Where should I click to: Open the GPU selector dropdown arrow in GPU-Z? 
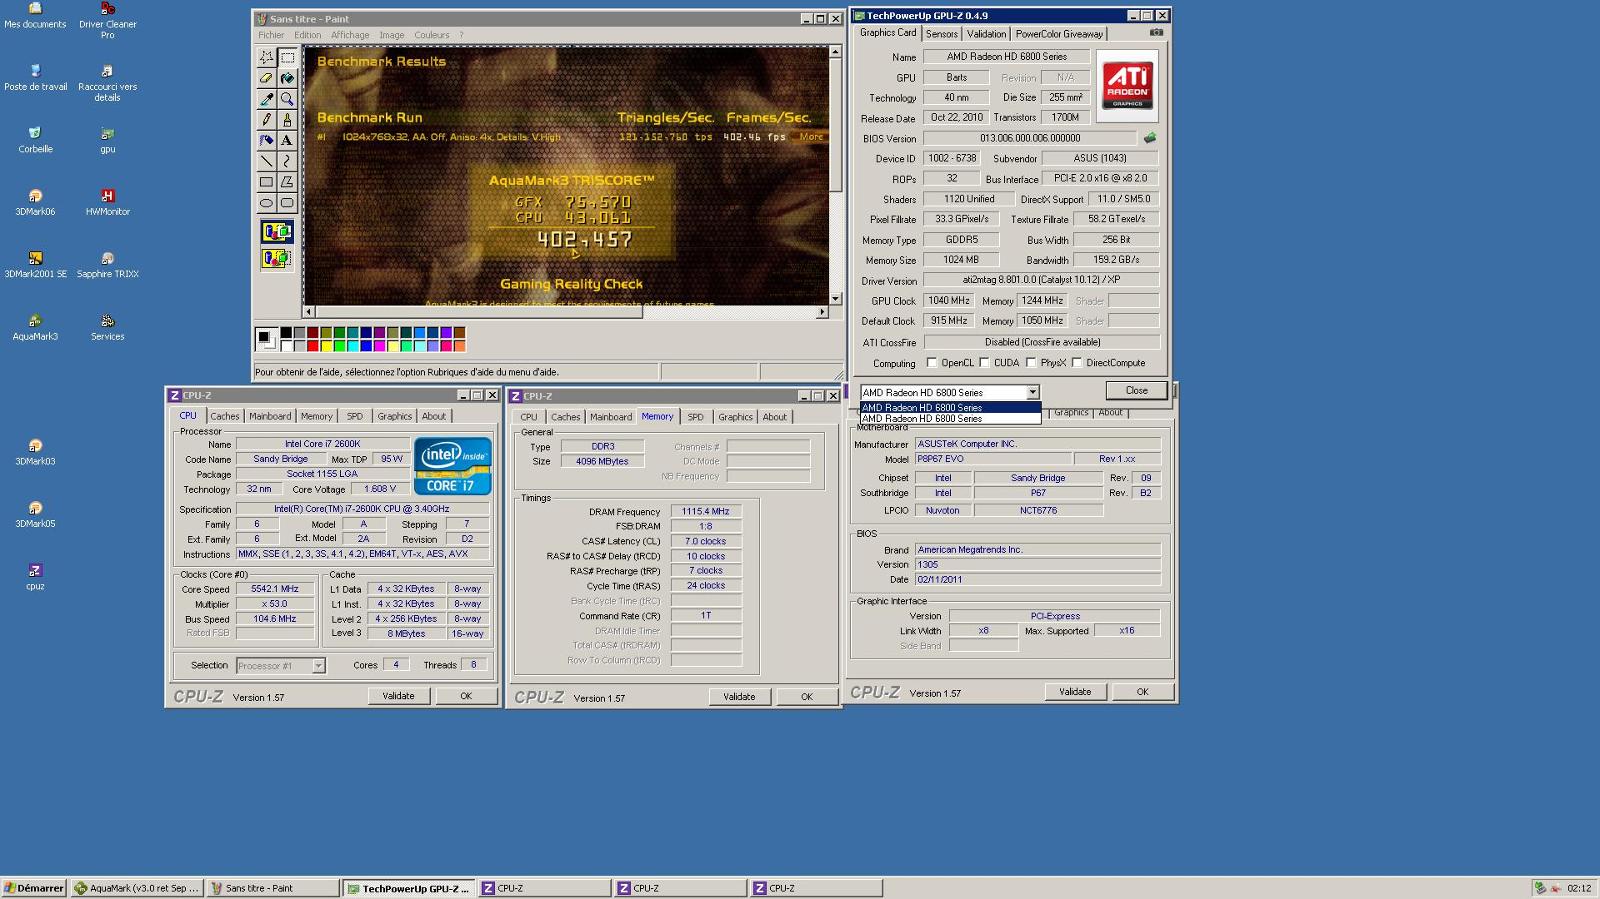(1032, 392)
